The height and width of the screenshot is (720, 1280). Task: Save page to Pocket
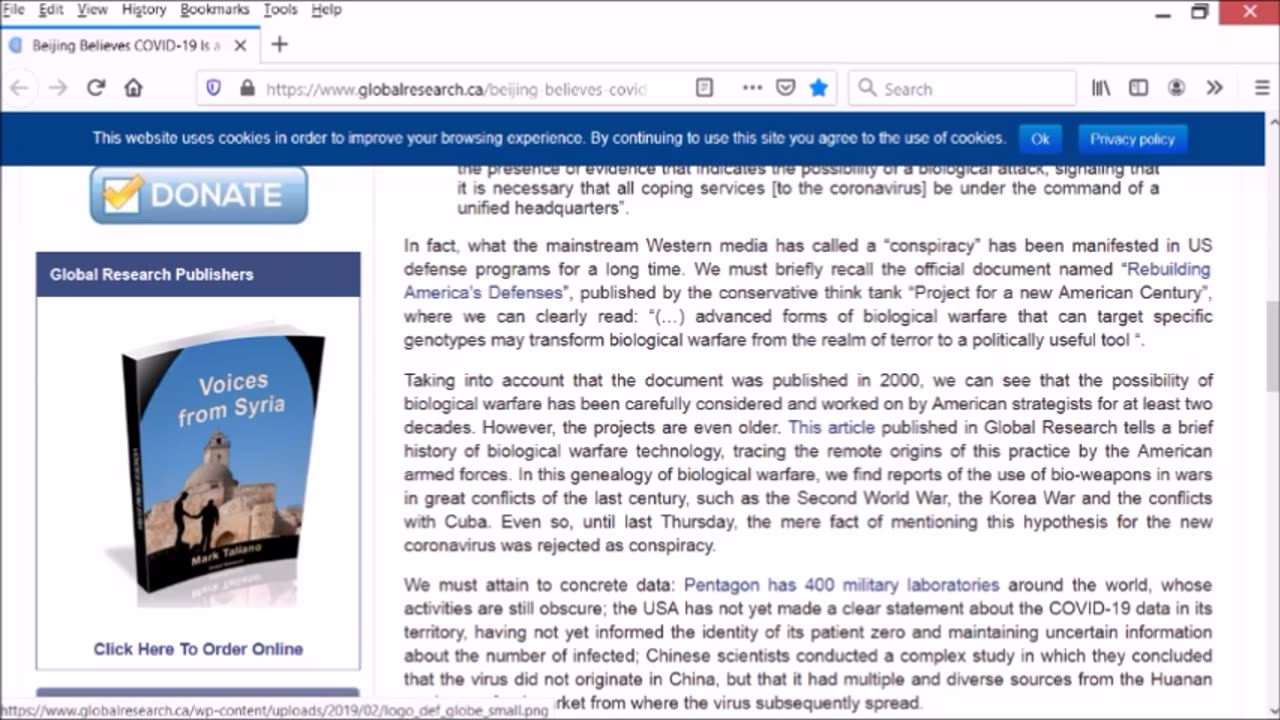pos(786,88)
